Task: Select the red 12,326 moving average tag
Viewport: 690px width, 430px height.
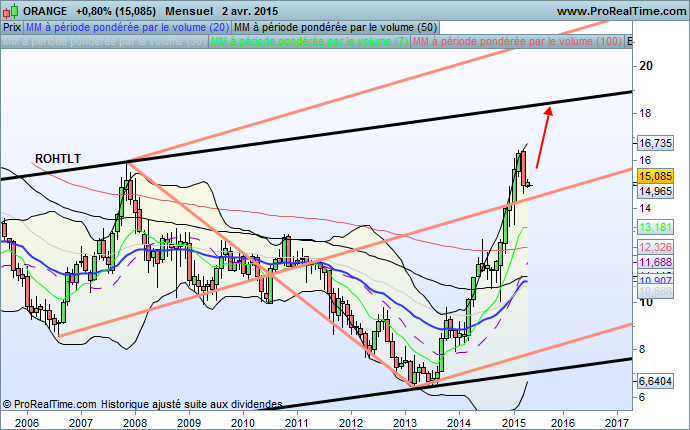Action: tap(655, 247)
